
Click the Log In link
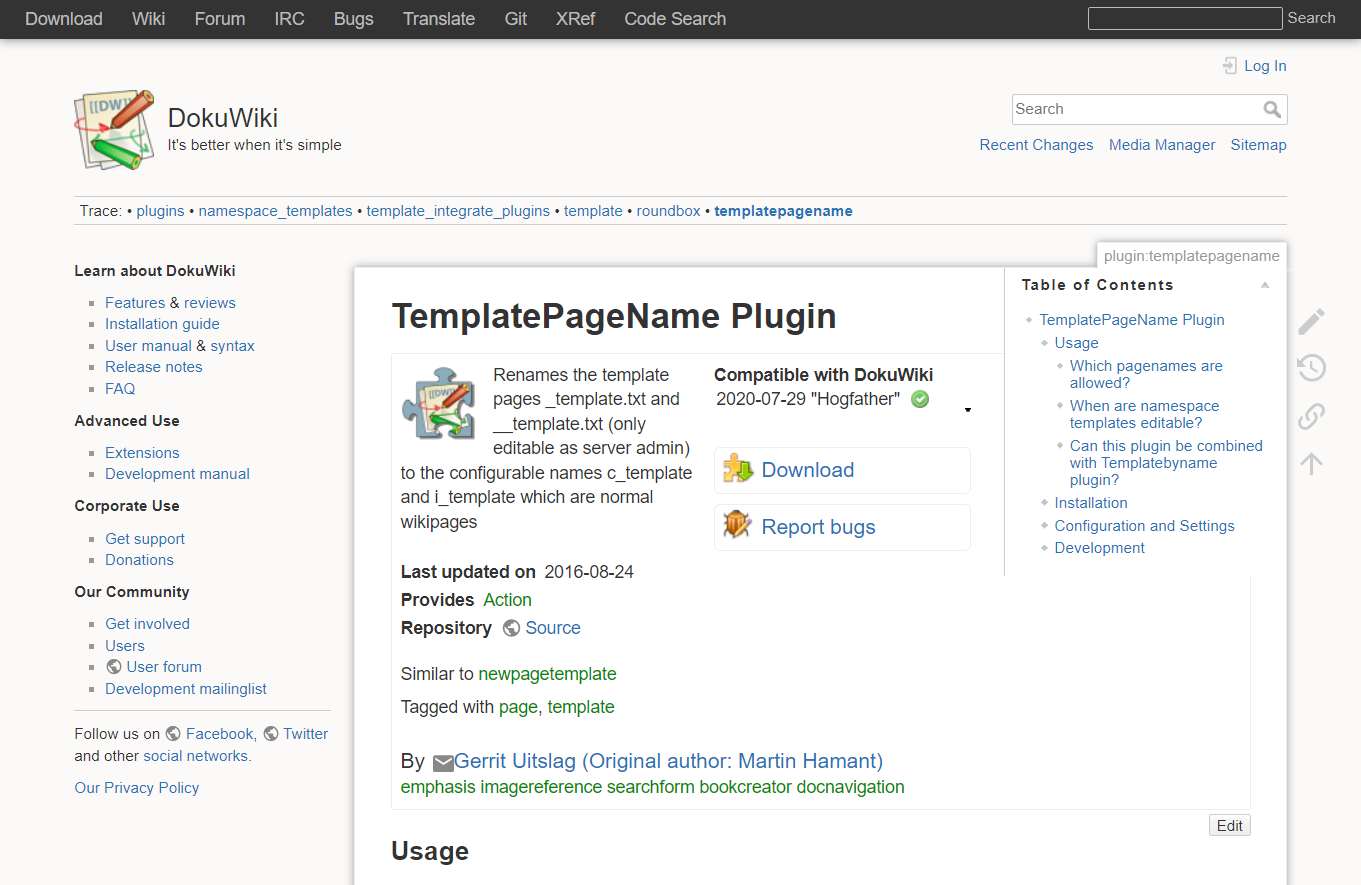pyautogui.click(x=1265, y=66)
